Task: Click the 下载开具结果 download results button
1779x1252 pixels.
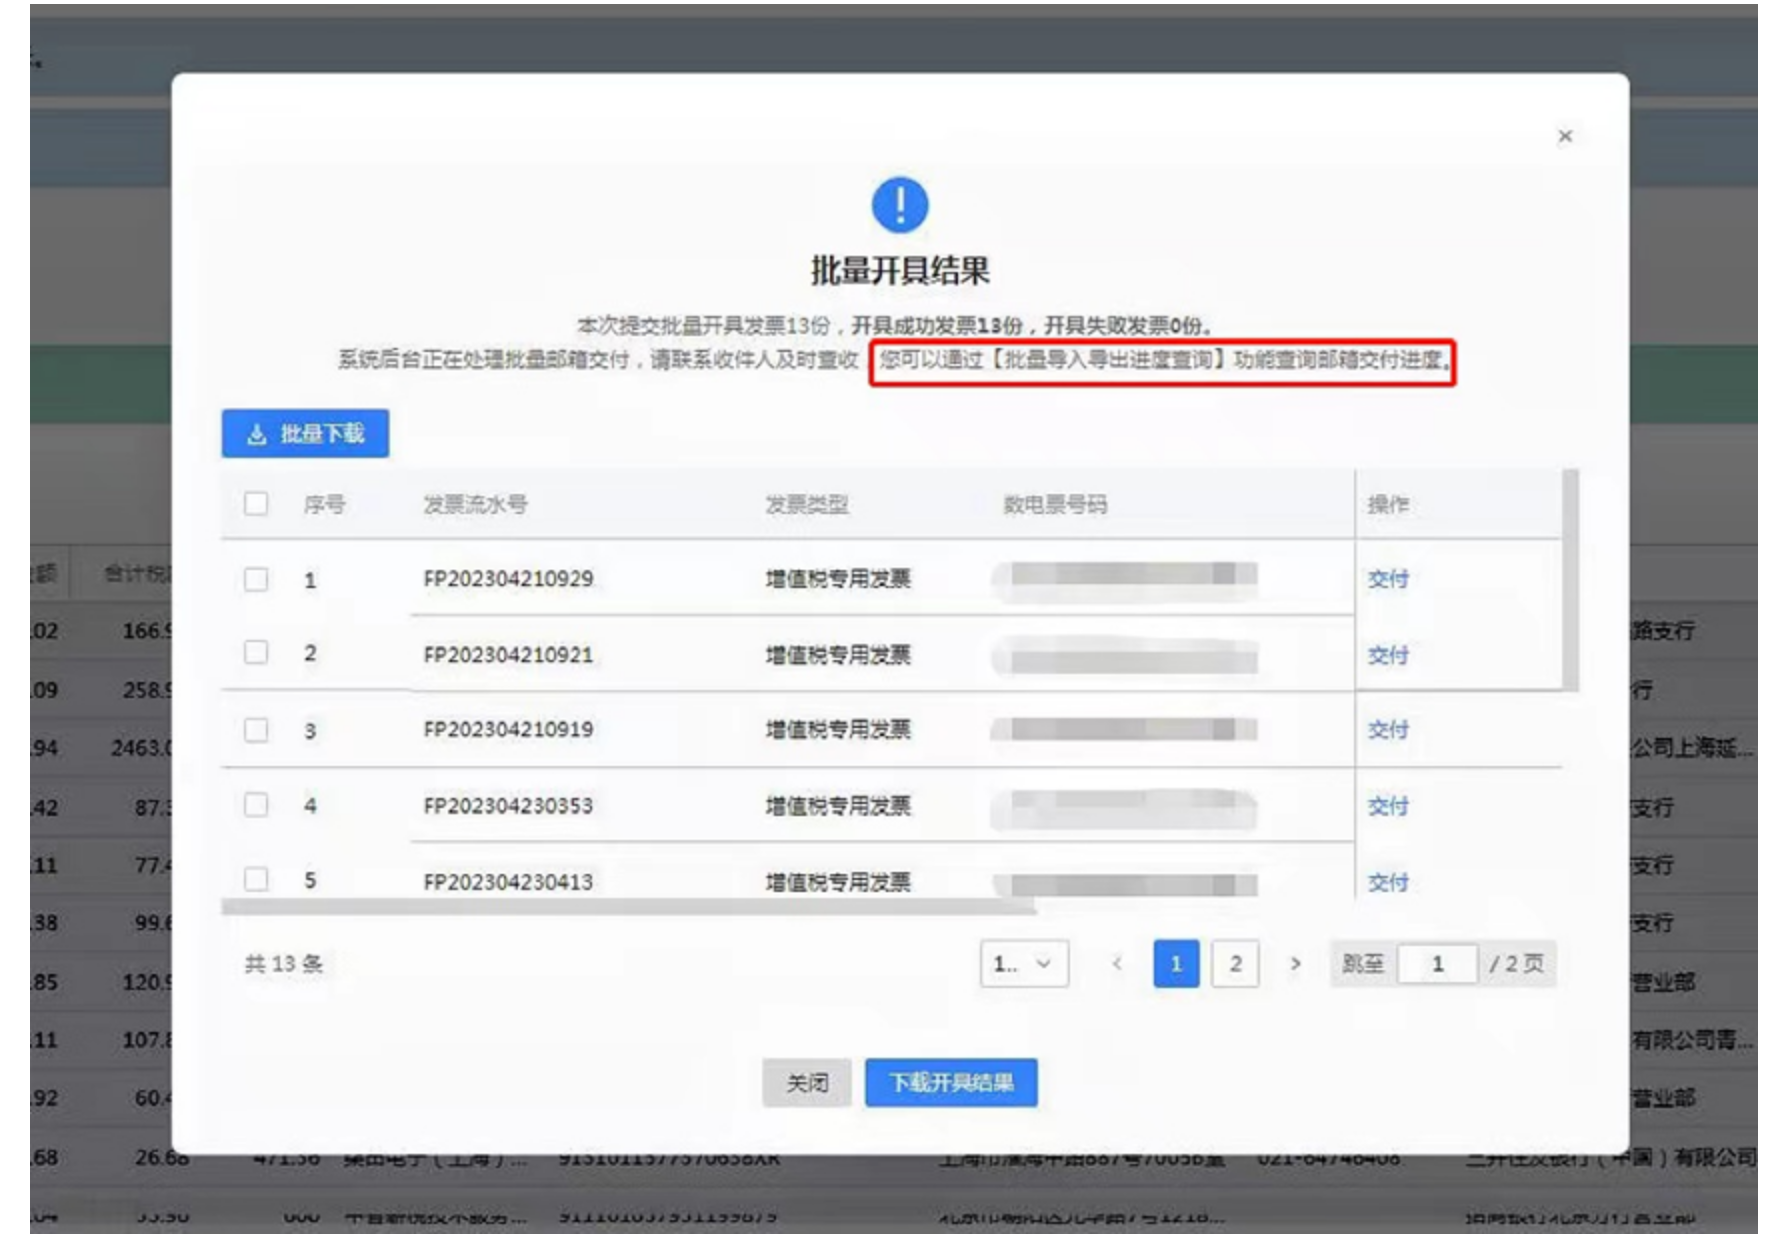Action: coord(951,1083)
